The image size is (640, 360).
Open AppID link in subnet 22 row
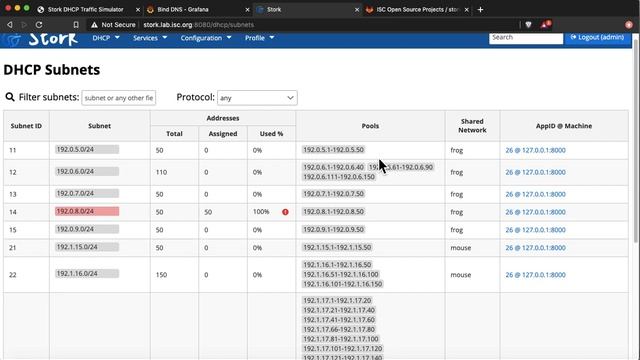click(535, 275)
